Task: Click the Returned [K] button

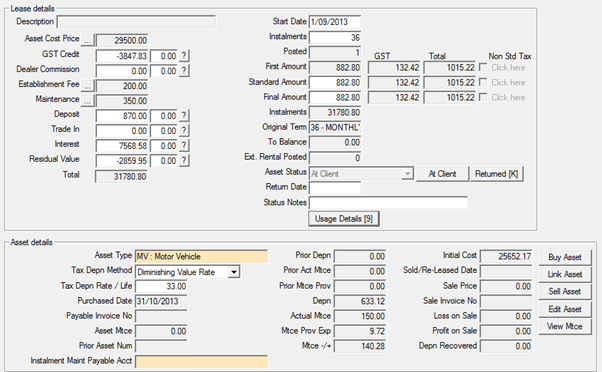Action: [x=496, y=174]
